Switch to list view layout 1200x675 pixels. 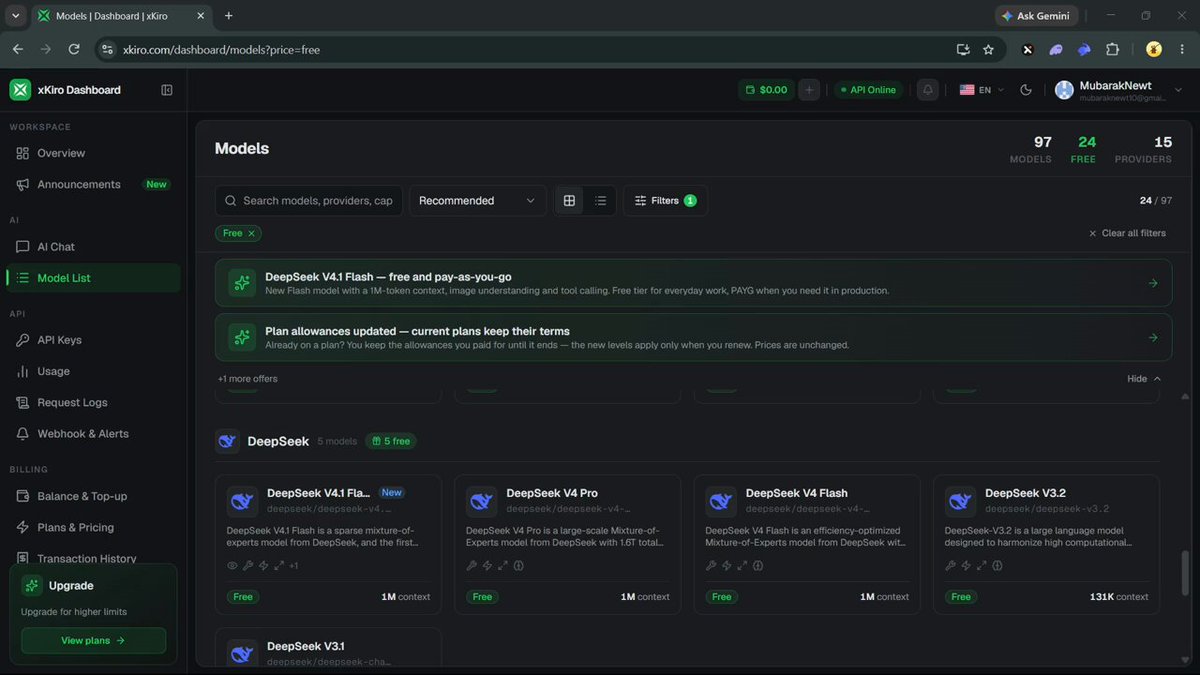(x=600, y=201)
